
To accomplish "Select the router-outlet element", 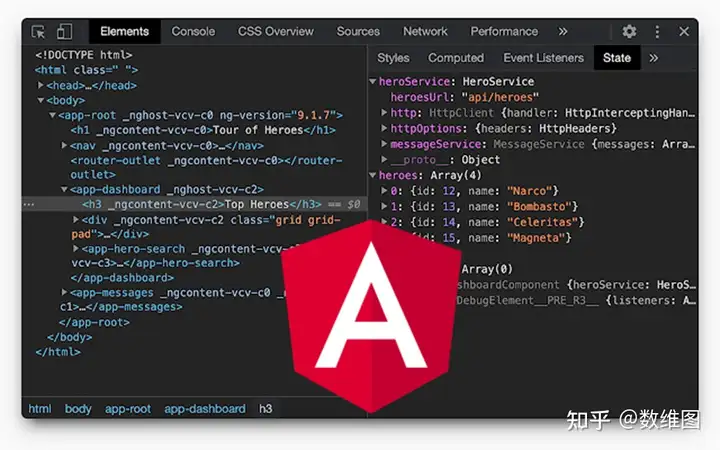I will click(x=206, y=167).
